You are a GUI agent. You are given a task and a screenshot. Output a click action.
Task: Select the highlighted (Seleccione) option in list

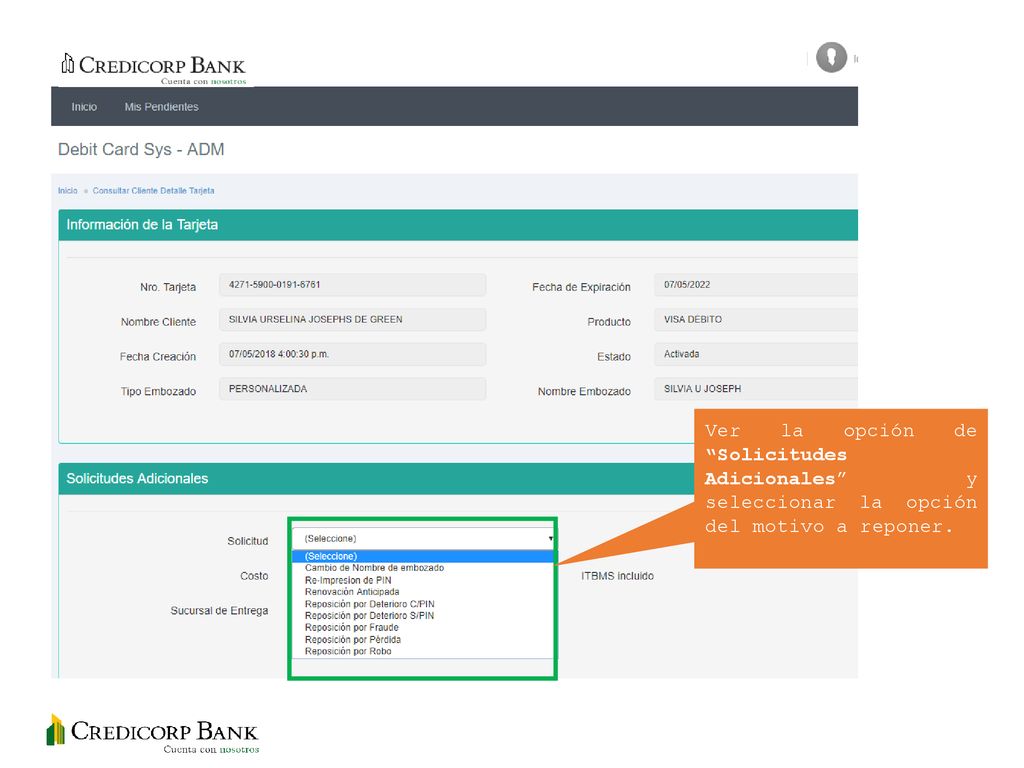tap(423, 556)
